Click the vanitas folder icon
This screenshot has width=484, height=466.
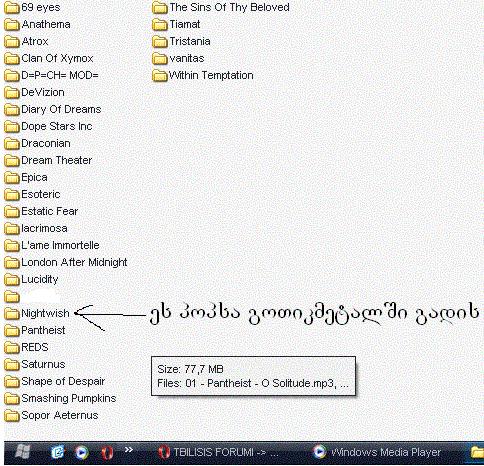pyautogui.click(x=160, y=58)
